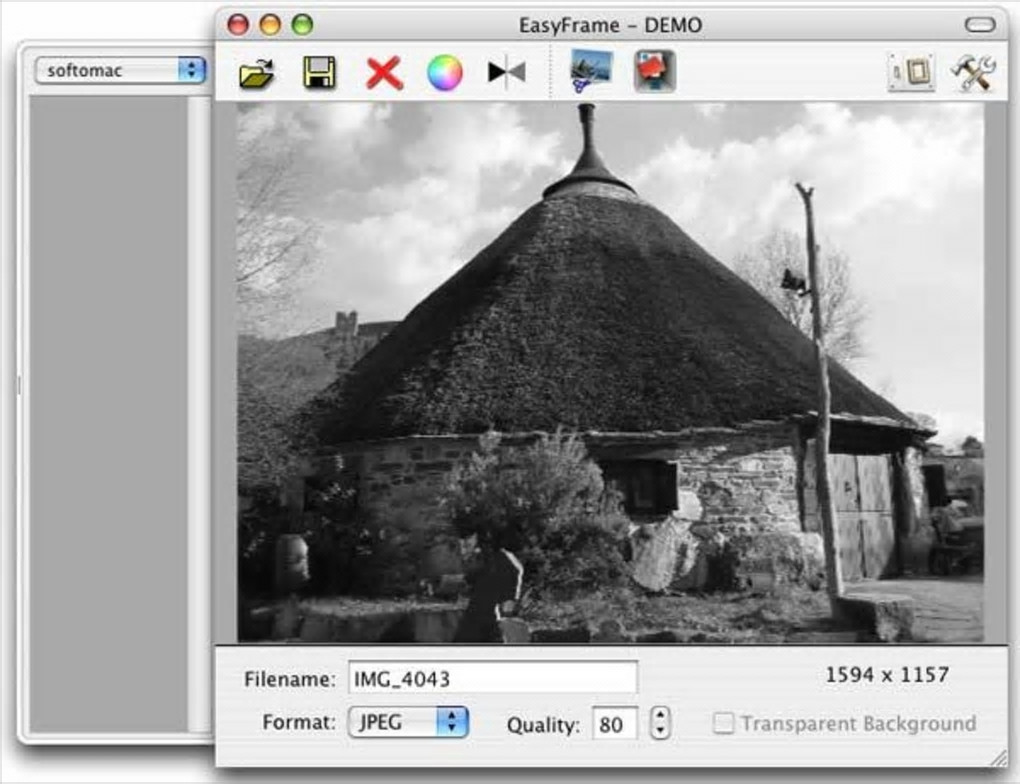Click the Format label text
The image size is (1020, 784).
click(299, 722)
